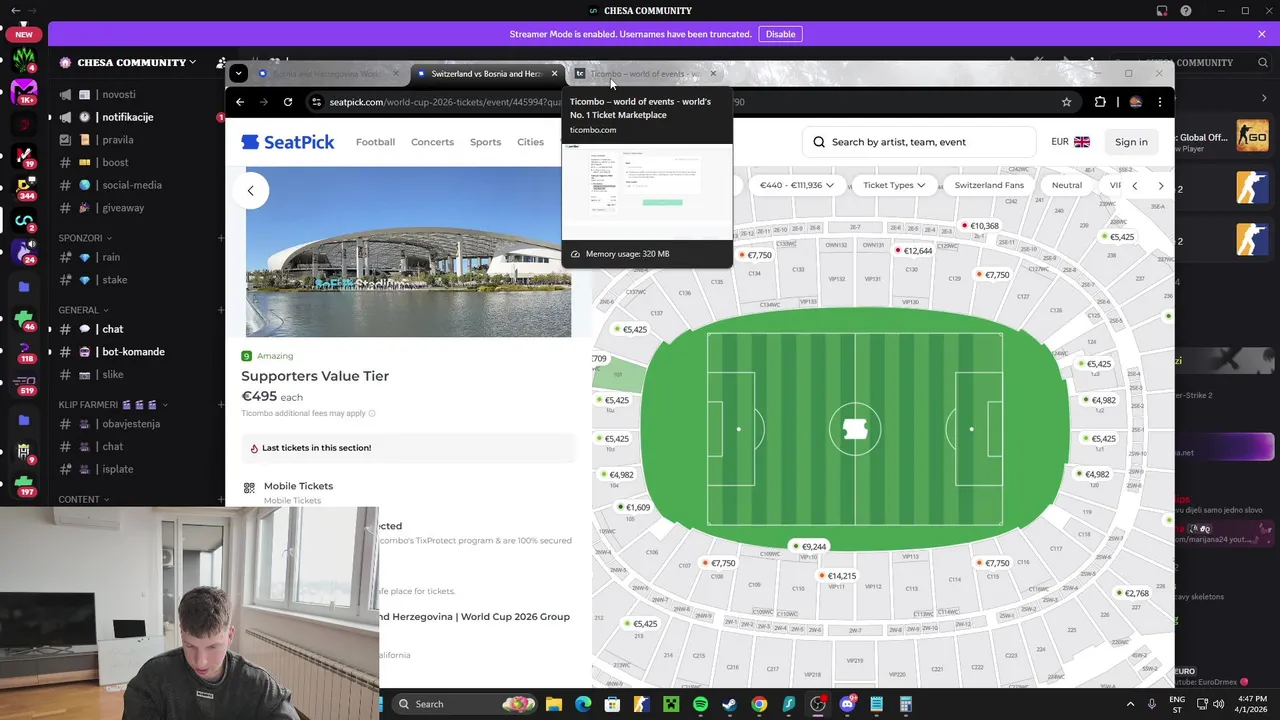Open Microsoft Edge from taskbar

click(583, 704)
